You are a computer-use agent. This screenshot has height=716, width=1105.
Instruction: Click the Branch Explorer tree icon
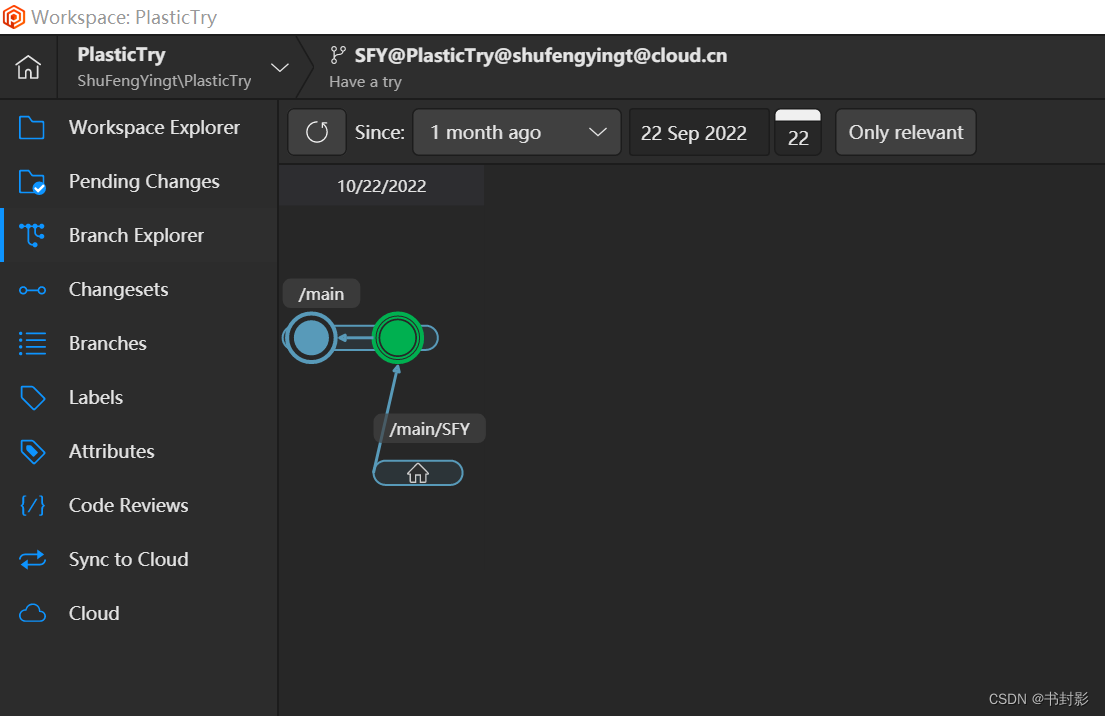pyautogui.click(x=32, y=235)
